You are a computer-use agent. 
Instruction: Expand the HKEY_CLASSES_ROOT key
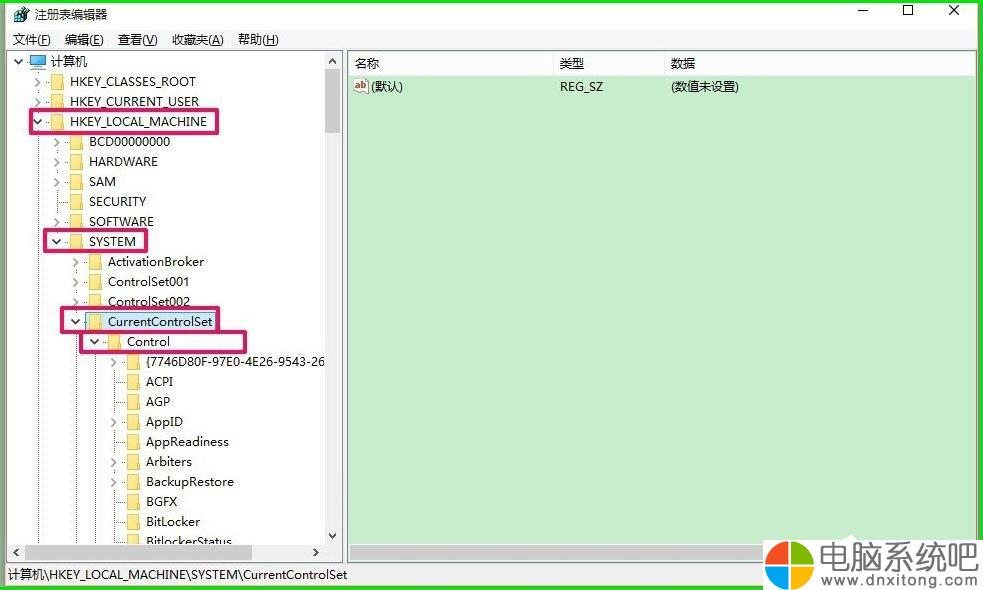38,82
